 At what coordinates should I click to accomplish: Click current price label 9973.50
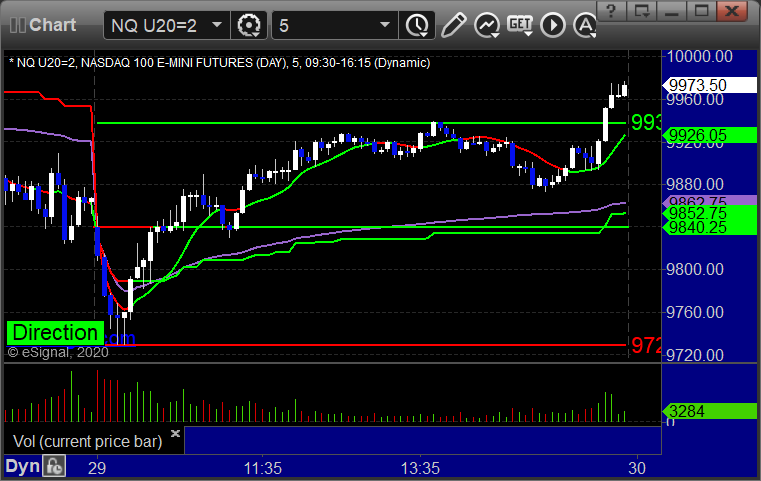(x=709, y=85)
